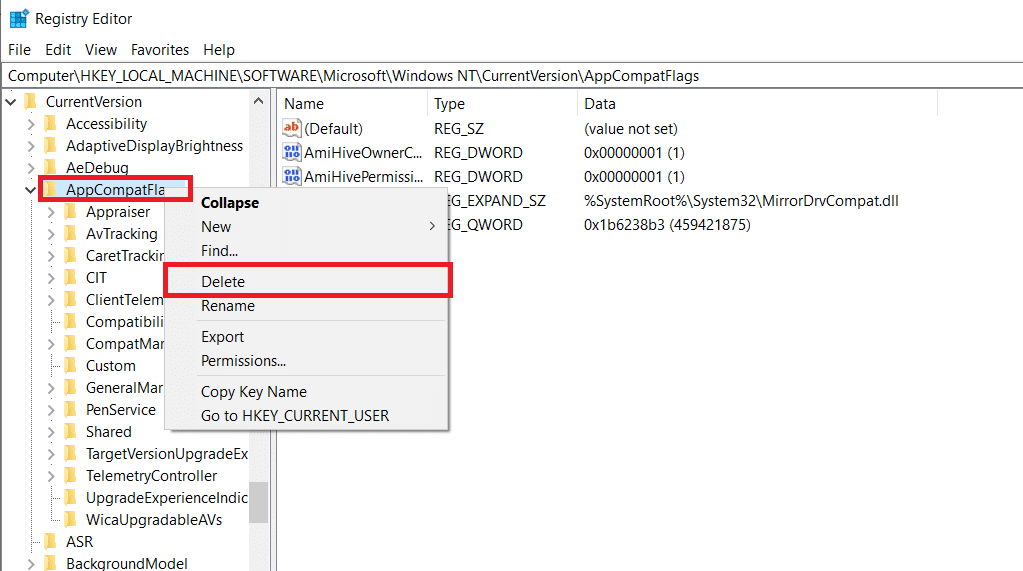Choose Delete from the context menu
The width and height of the screenshot is (1023, 571).
click(308, 281)
